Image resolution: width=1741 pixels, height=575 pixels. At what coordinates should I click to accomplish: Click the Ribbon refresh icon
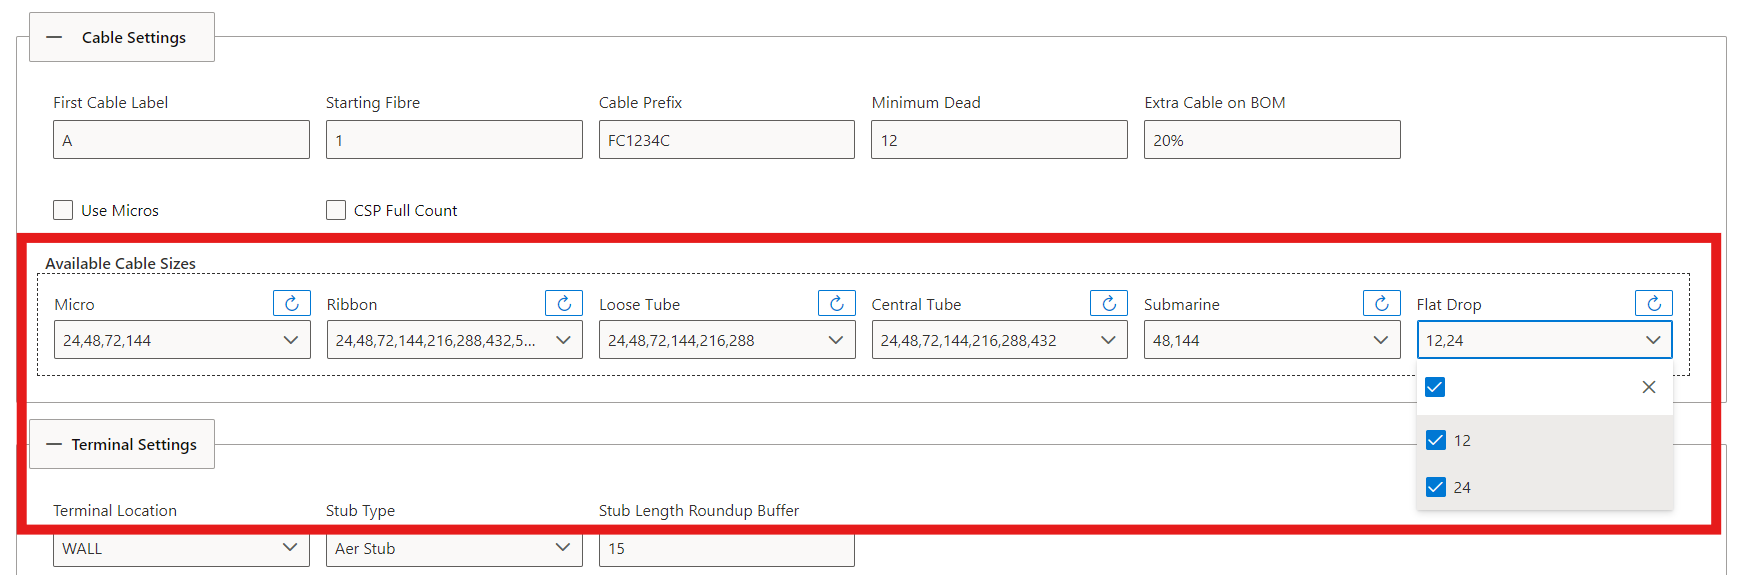click(564, 303)
